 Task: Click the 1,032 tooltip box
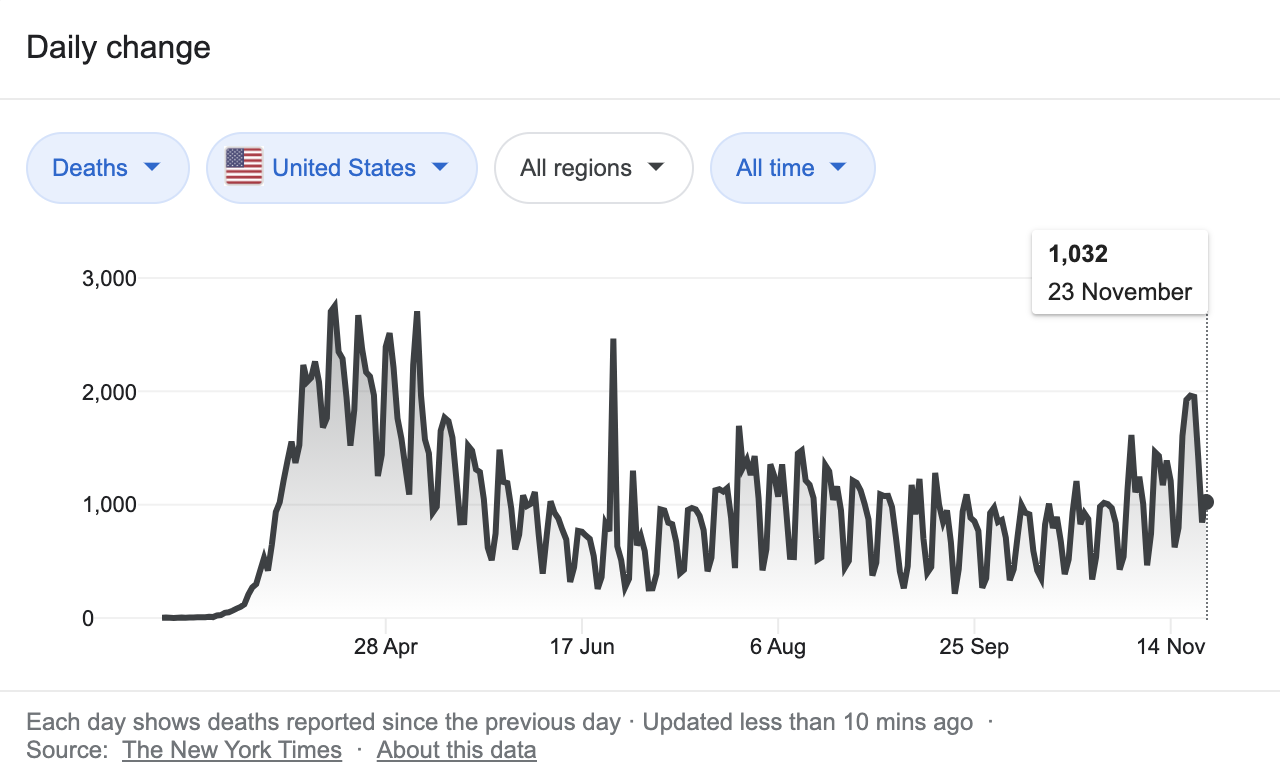1119,273
